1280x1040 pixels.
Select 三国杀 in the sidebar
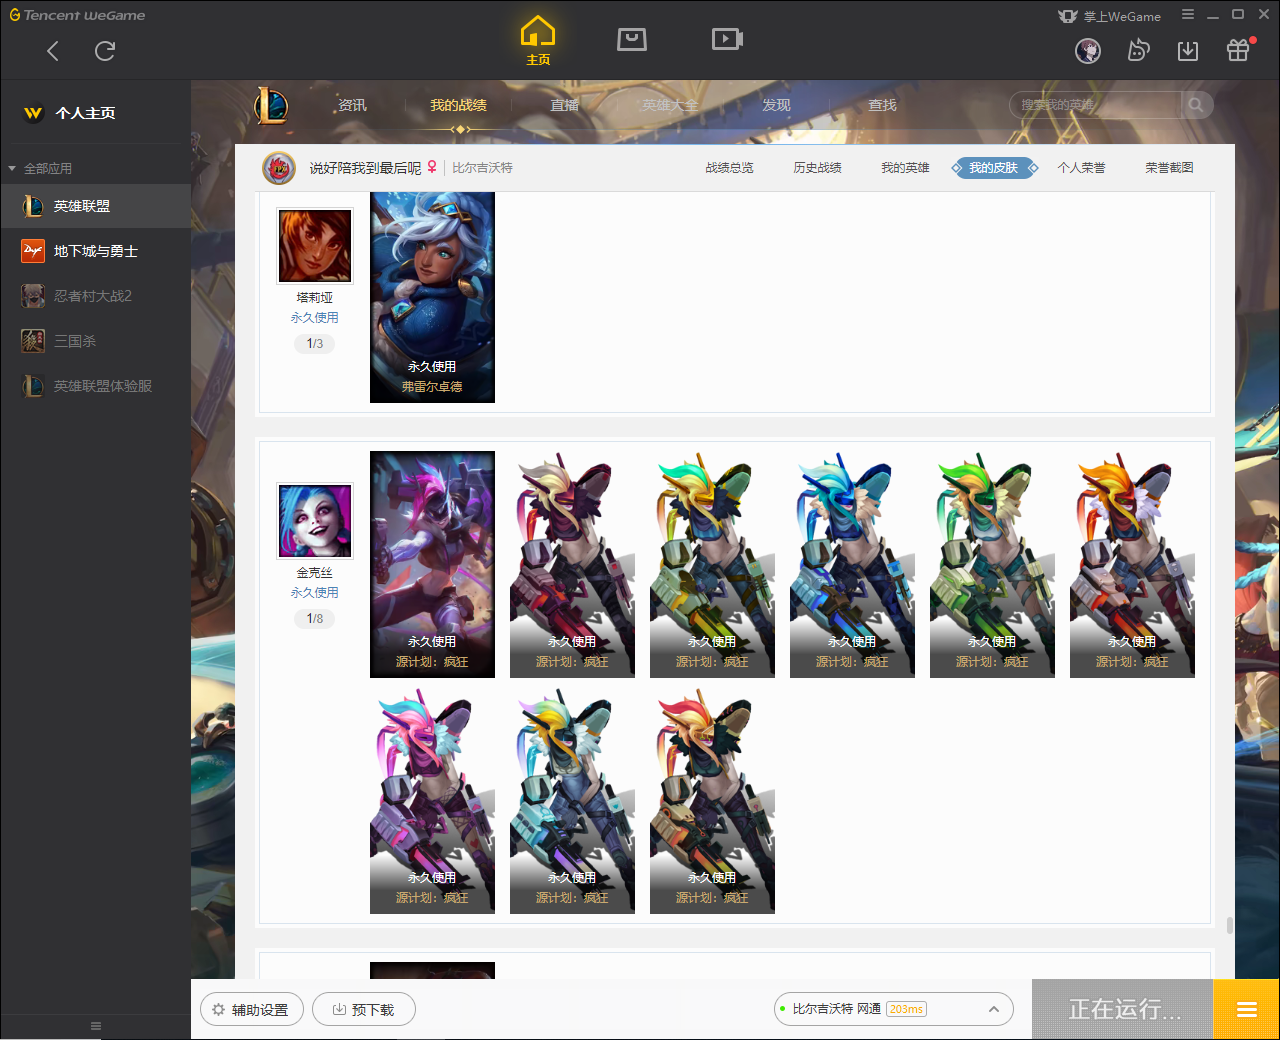click(x=95, y=341)
